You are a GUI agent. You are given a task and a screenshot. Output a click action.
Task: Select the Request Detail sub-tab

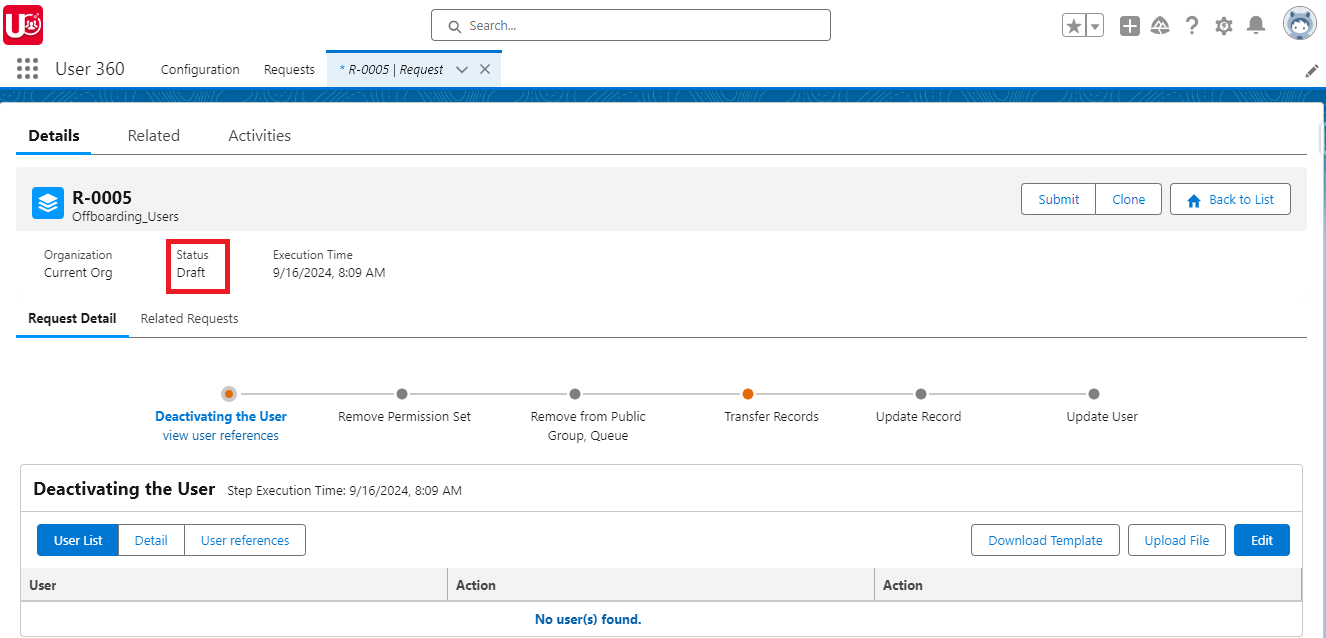[72, 319]
